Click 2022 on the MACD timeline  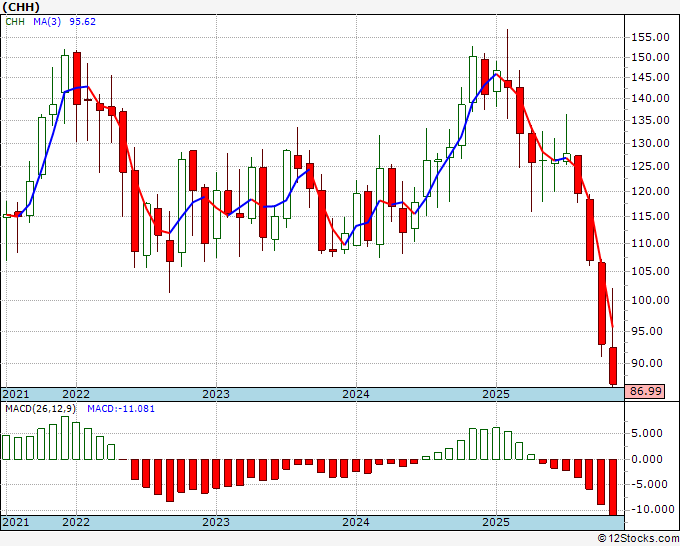point(76,522)
